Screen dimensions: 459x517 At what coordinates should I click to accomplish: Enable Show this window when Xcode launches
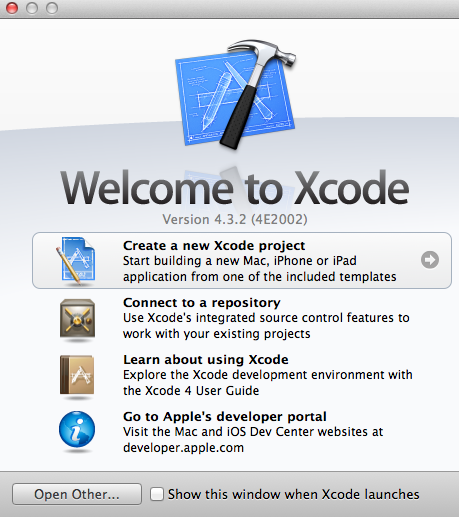pos(157,494)
